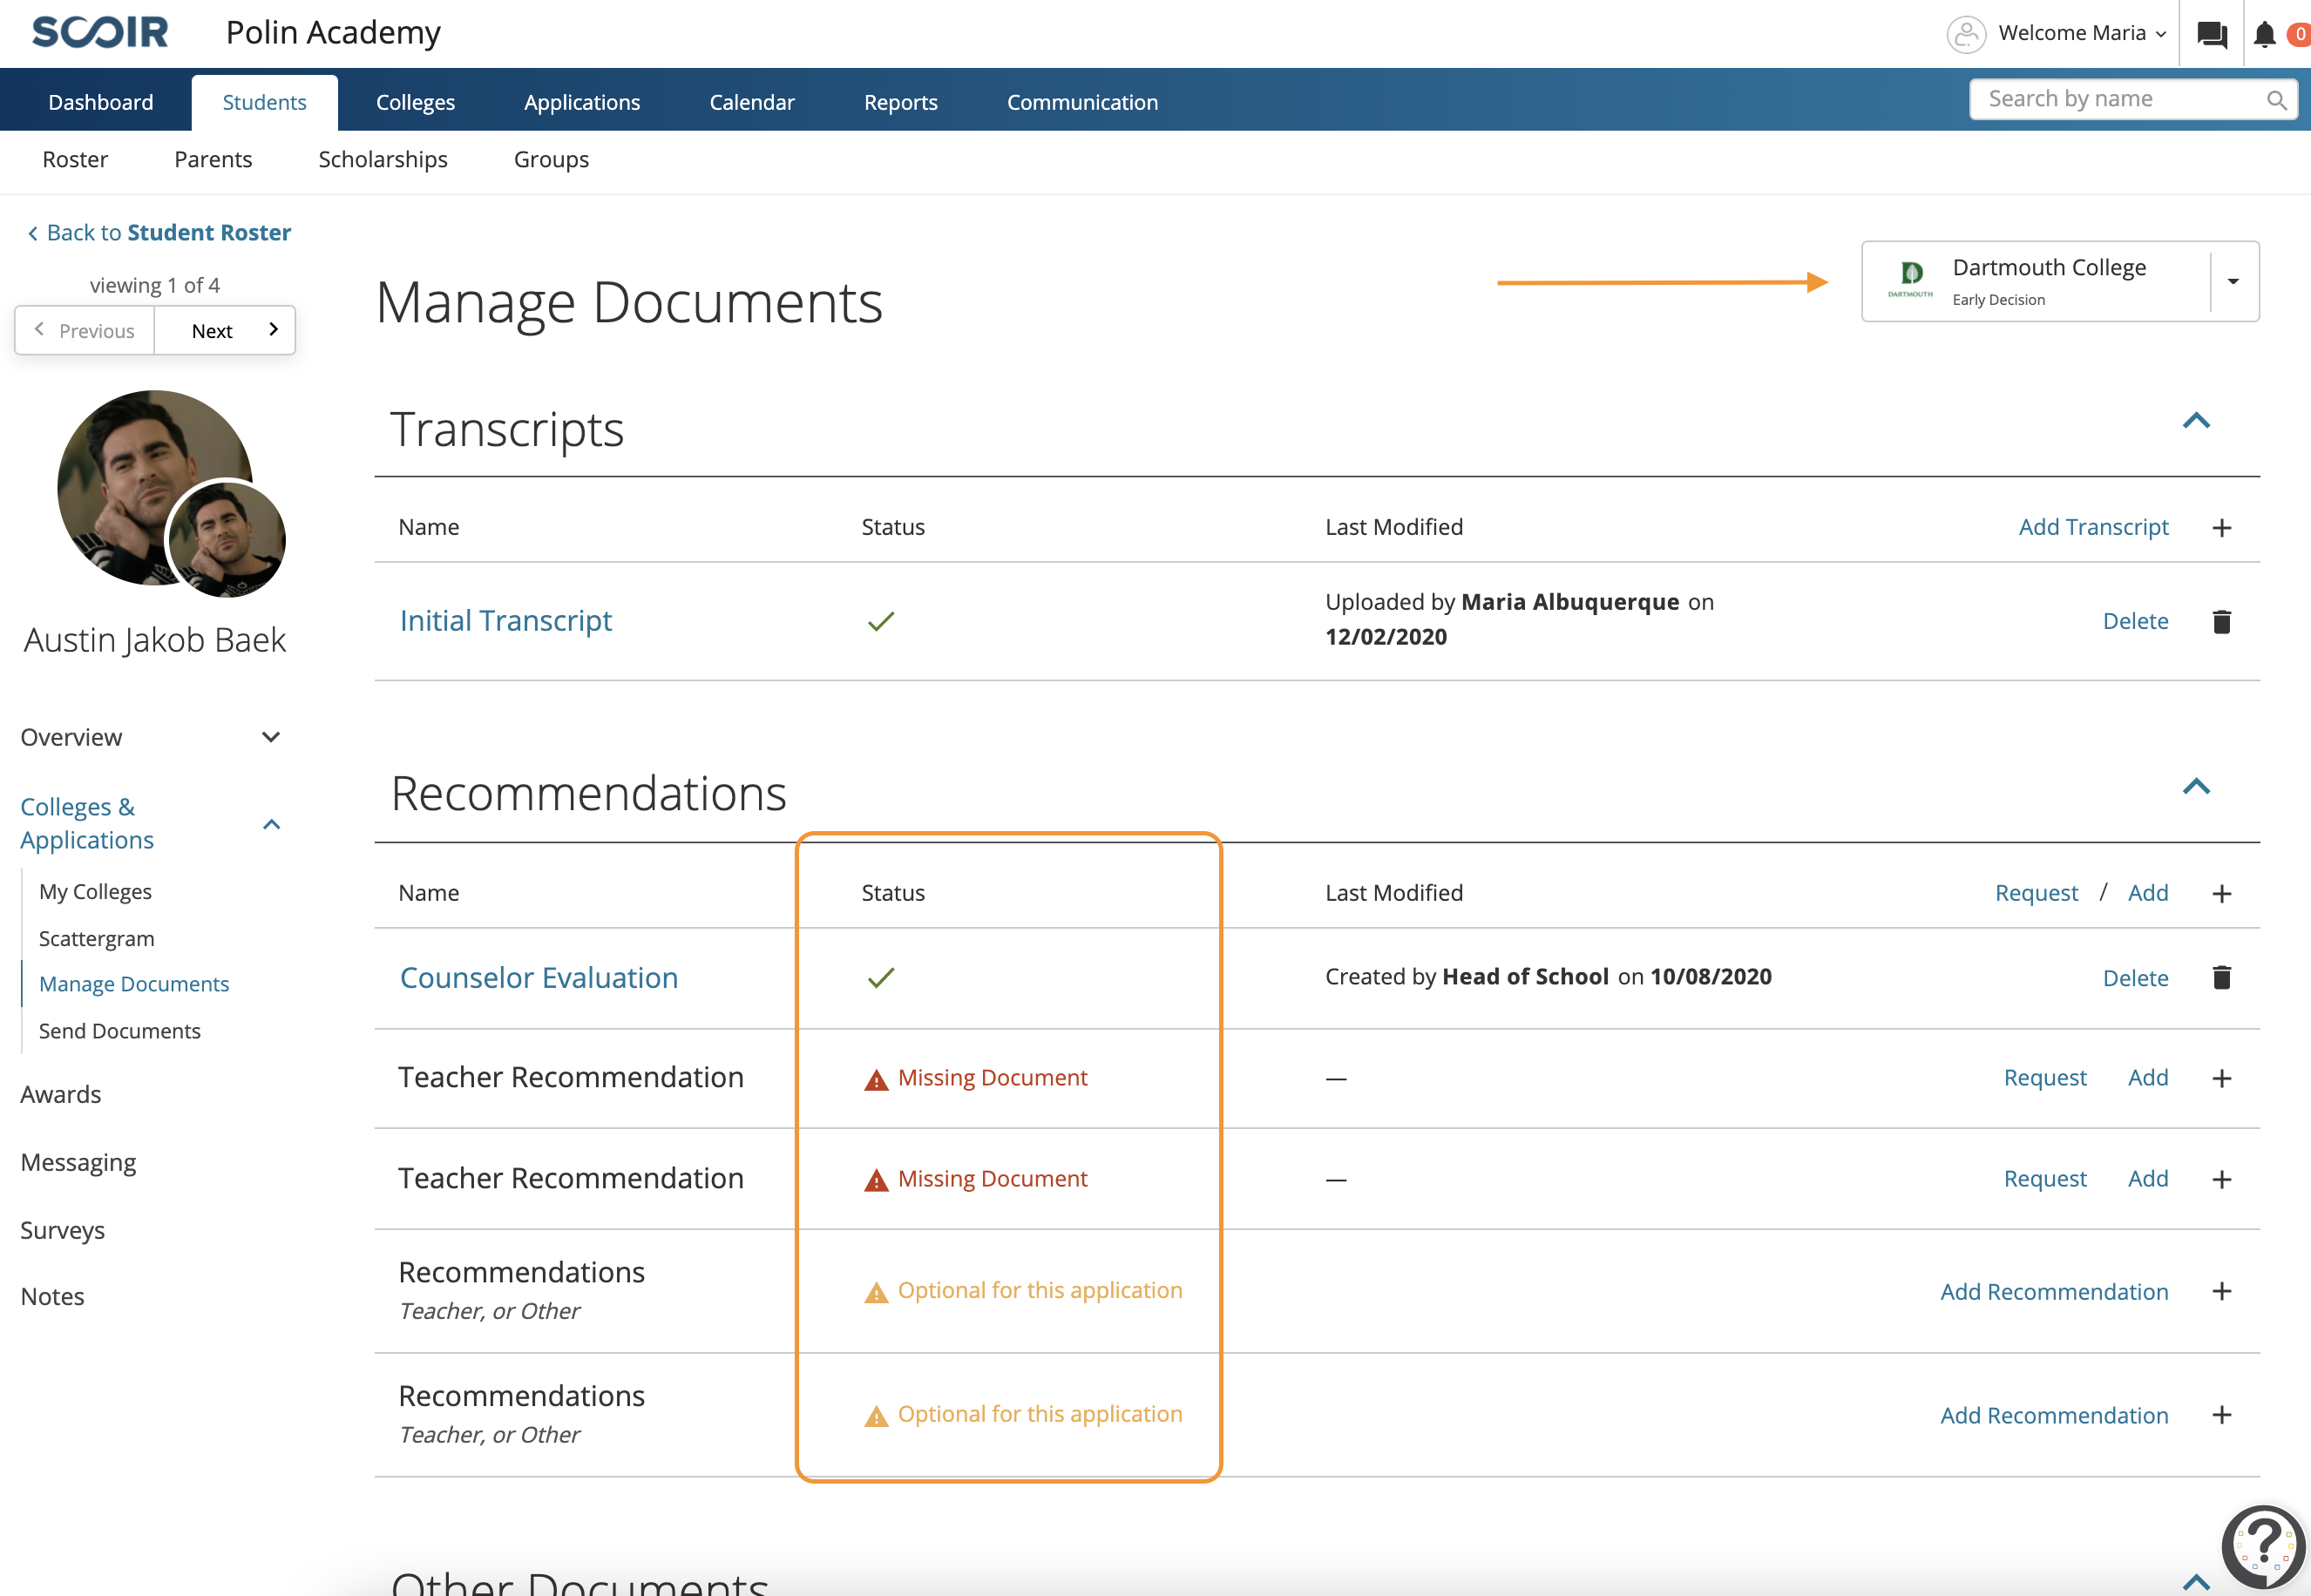
Task: Open the messages chat icon in header
Action: (x=2211, y=35)
